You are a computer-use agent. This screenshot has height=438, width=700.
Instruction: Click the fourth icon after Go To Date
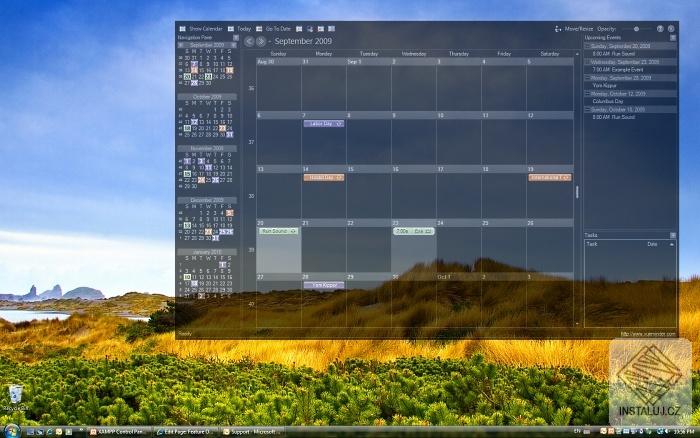[x=331, y=29]
